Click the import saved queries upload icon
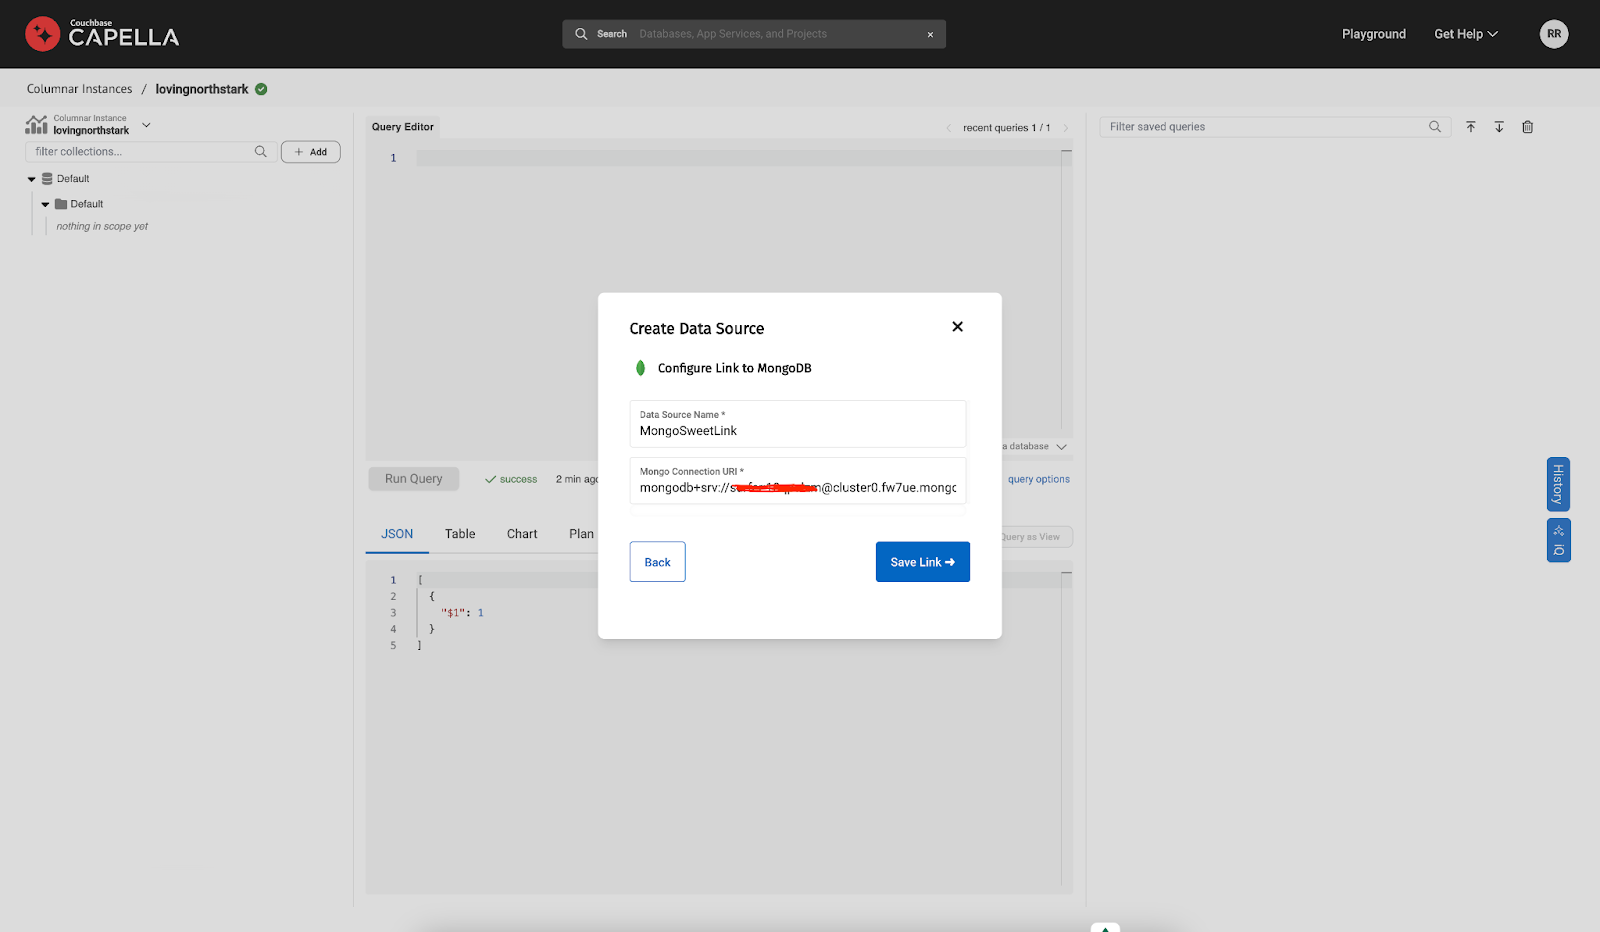 click(1471, 127)
